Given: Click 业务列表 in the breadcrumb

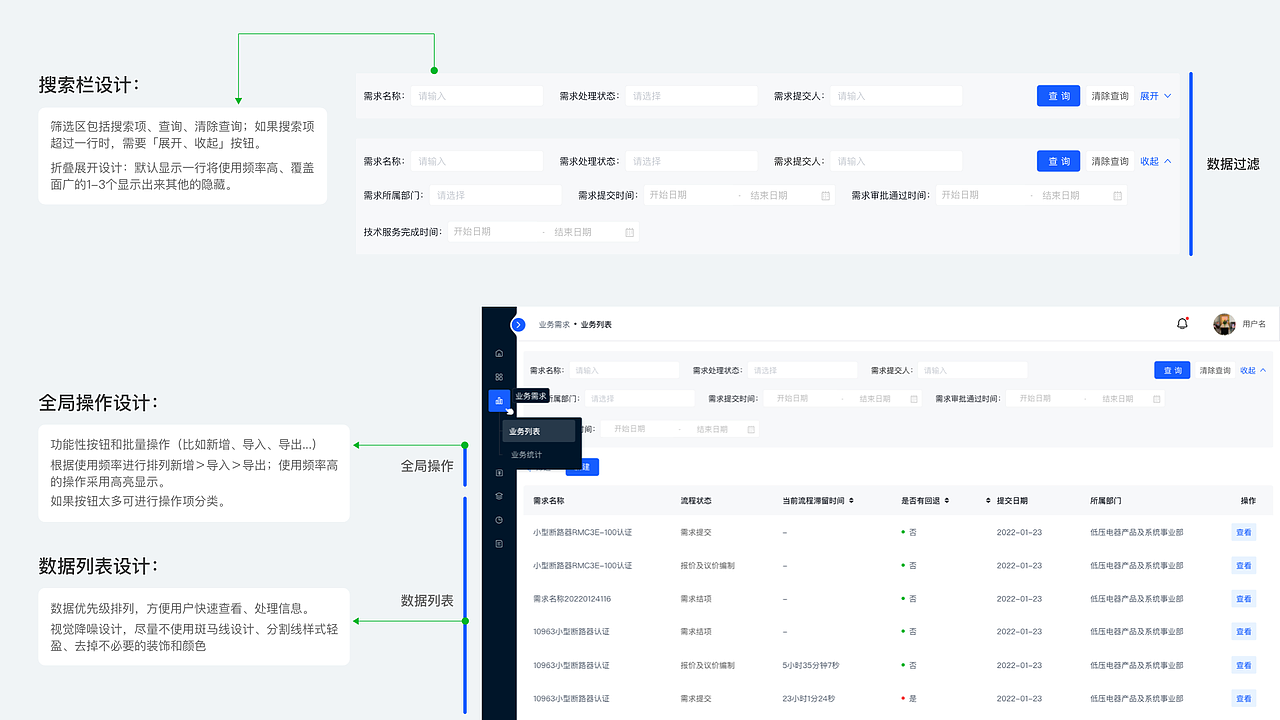Looking at the screenshot, I should tap(596, 325).
